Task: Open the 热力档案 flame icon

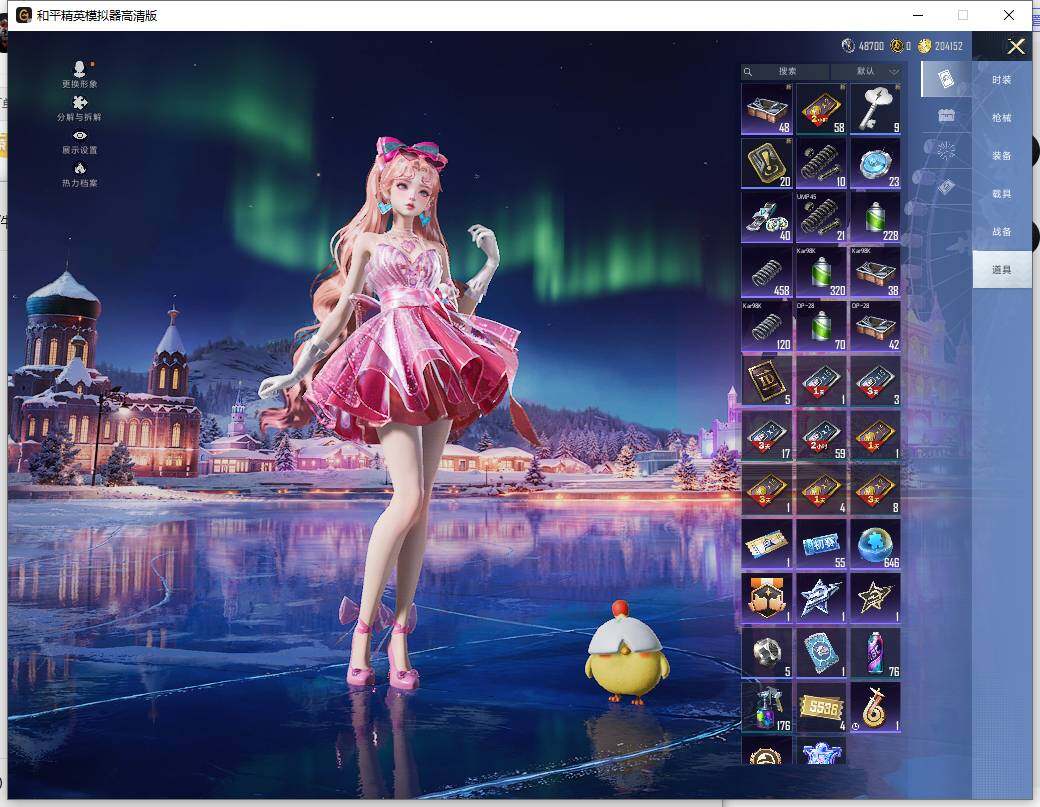Action: [x=80, y=174]
